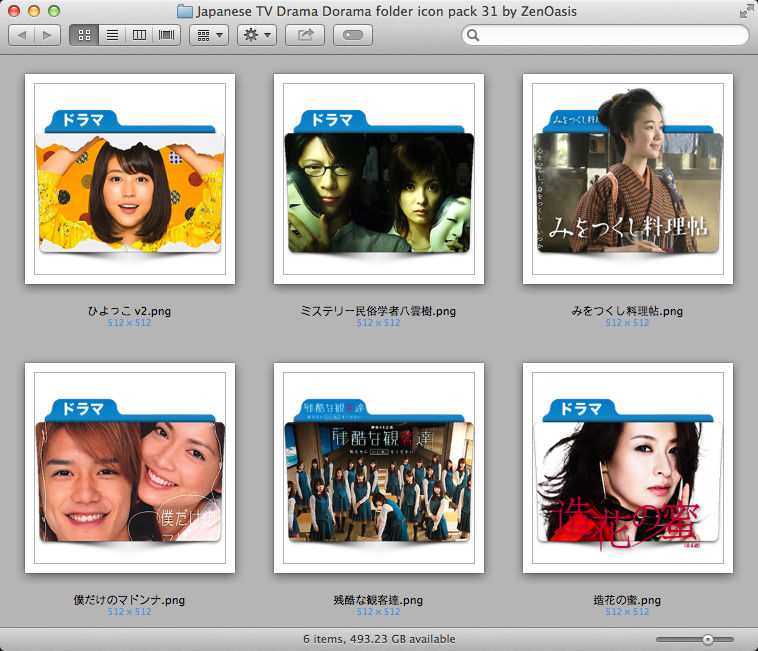Switch to column view
Image resolution: width=758 pixels, height=651 pixels.
pyautogui.click(x=139, y=35)
